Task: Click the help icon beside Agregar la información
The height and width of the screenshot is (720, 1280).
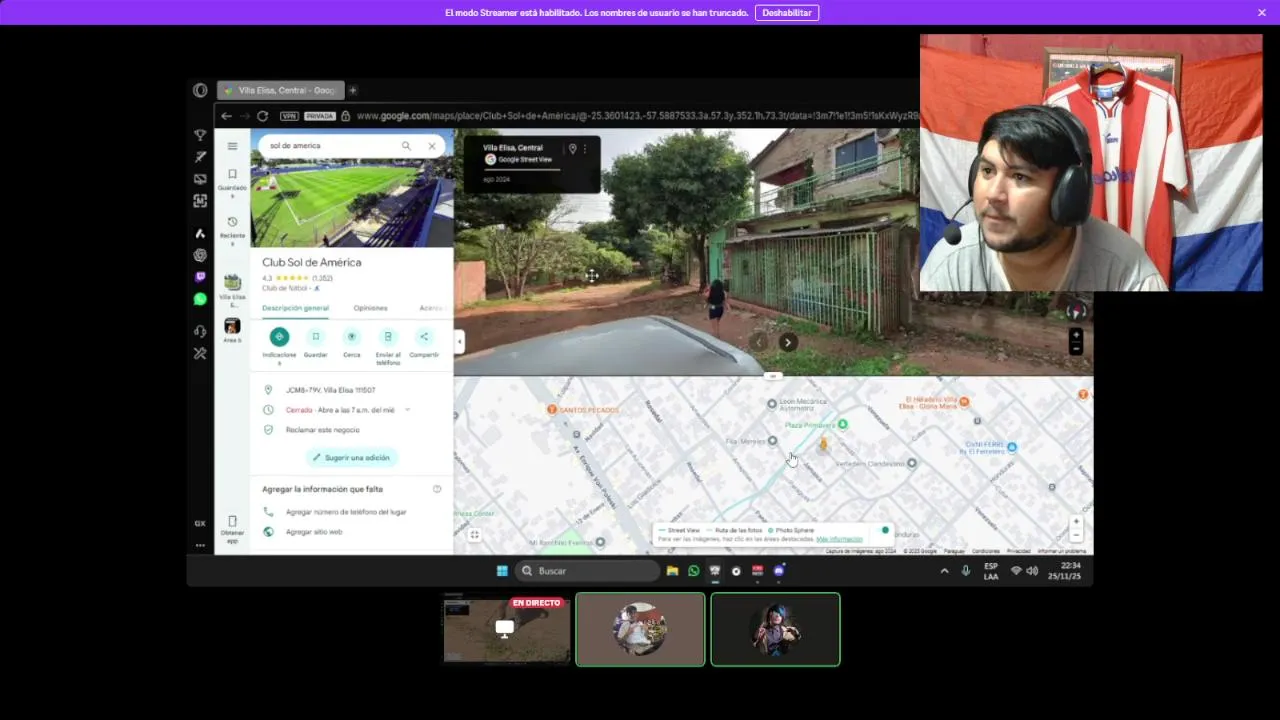Action: [437, 489]
